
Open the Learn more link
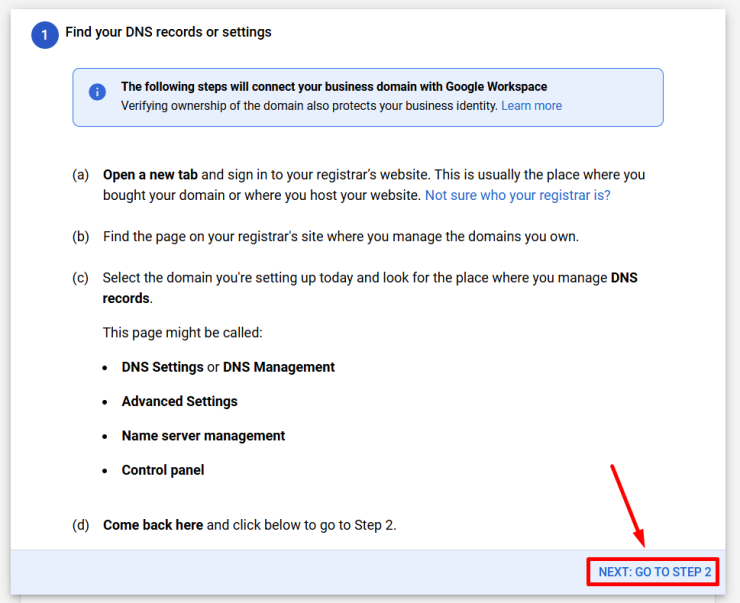[x=531, y=106]
